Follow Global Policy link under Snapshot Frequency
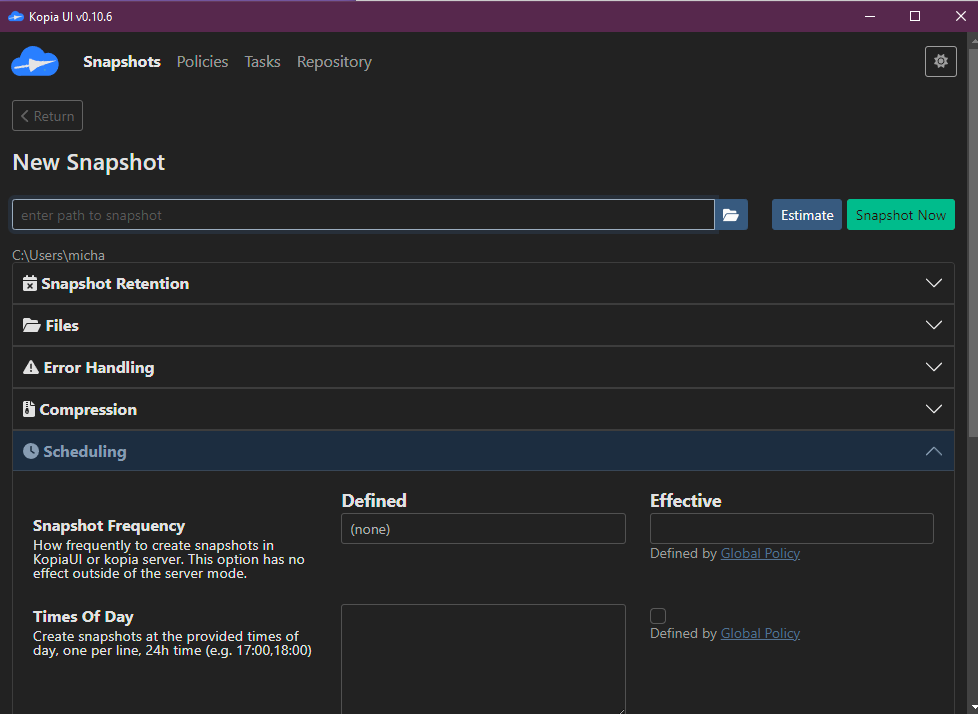 [x=760, y=554]
